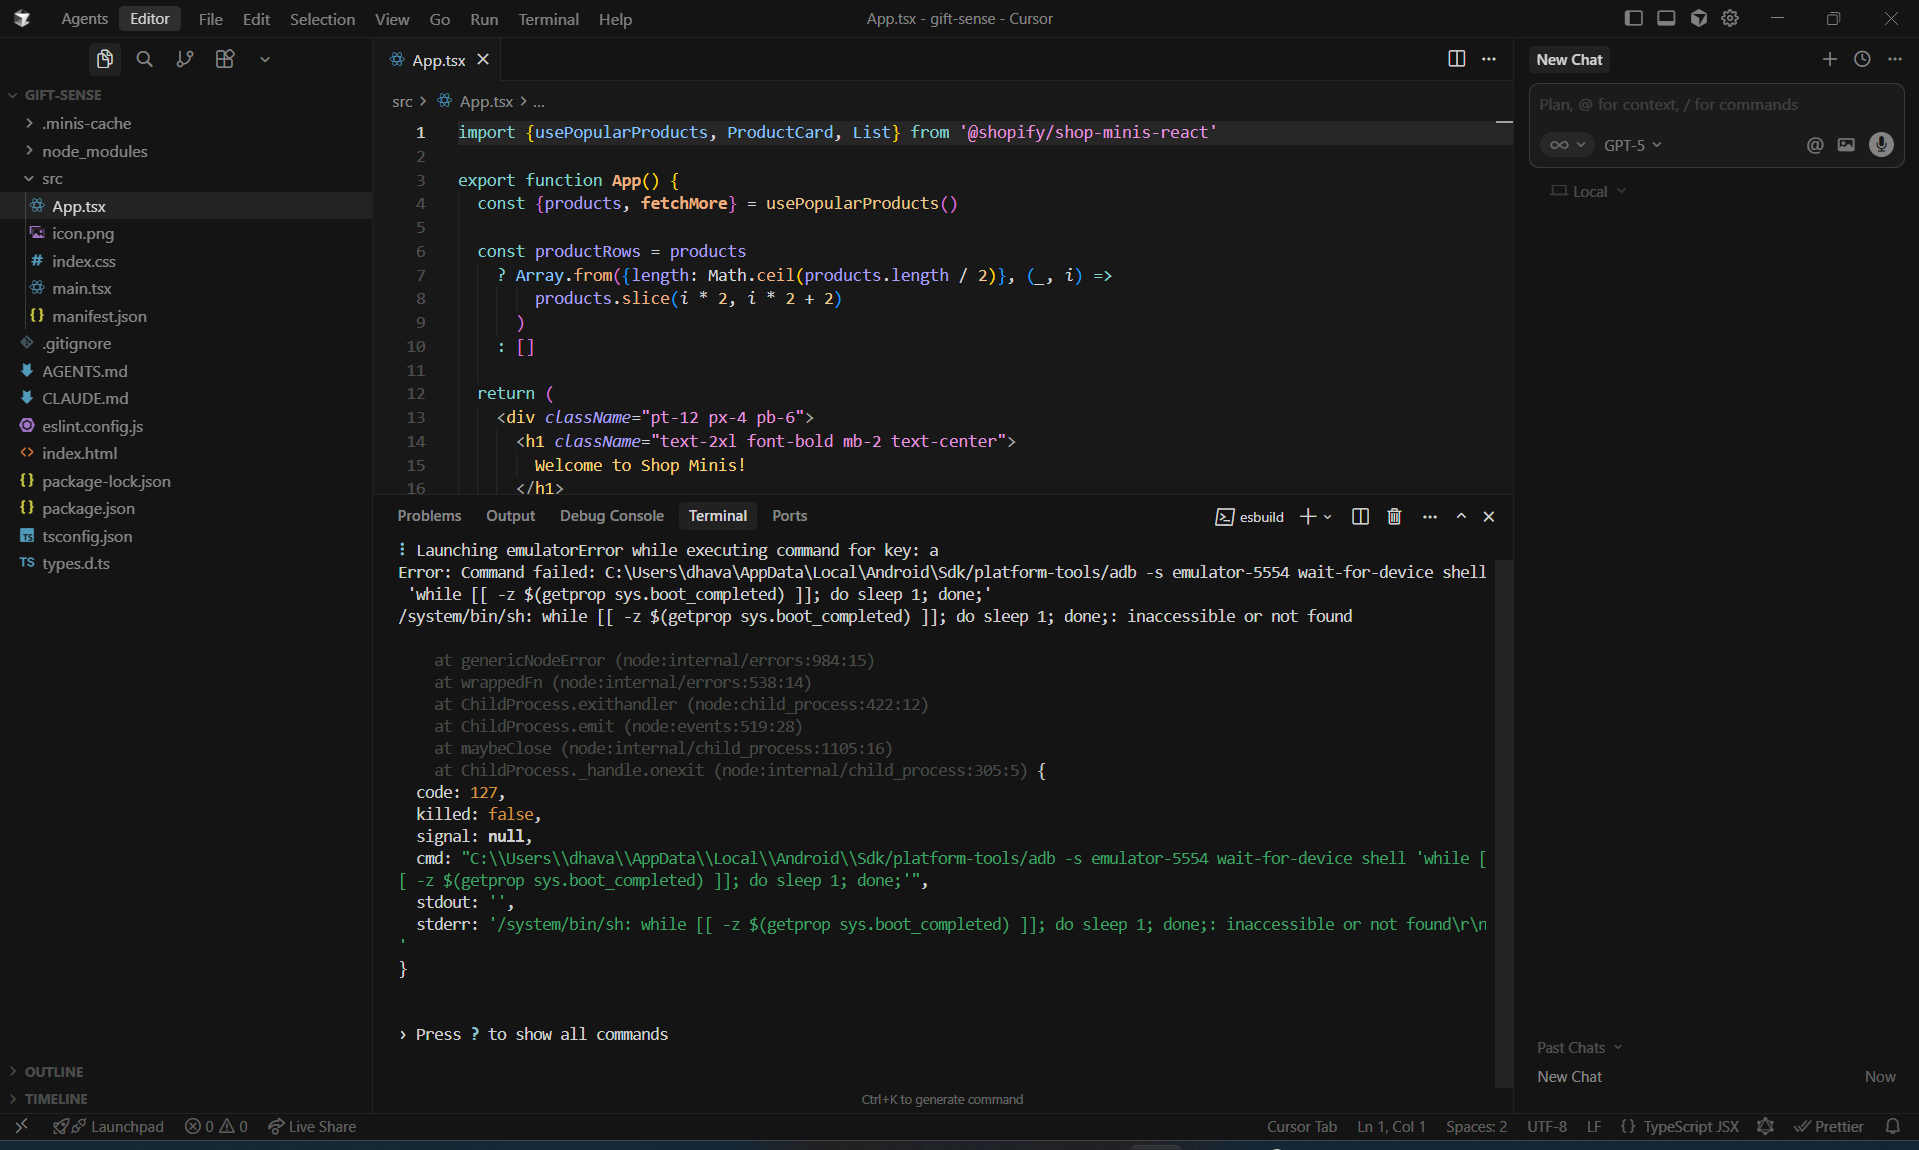The width and height of the screenshot is (1919, 1150).
Task: Click the chat prompt input field
Action: [x=1716, y=104]
